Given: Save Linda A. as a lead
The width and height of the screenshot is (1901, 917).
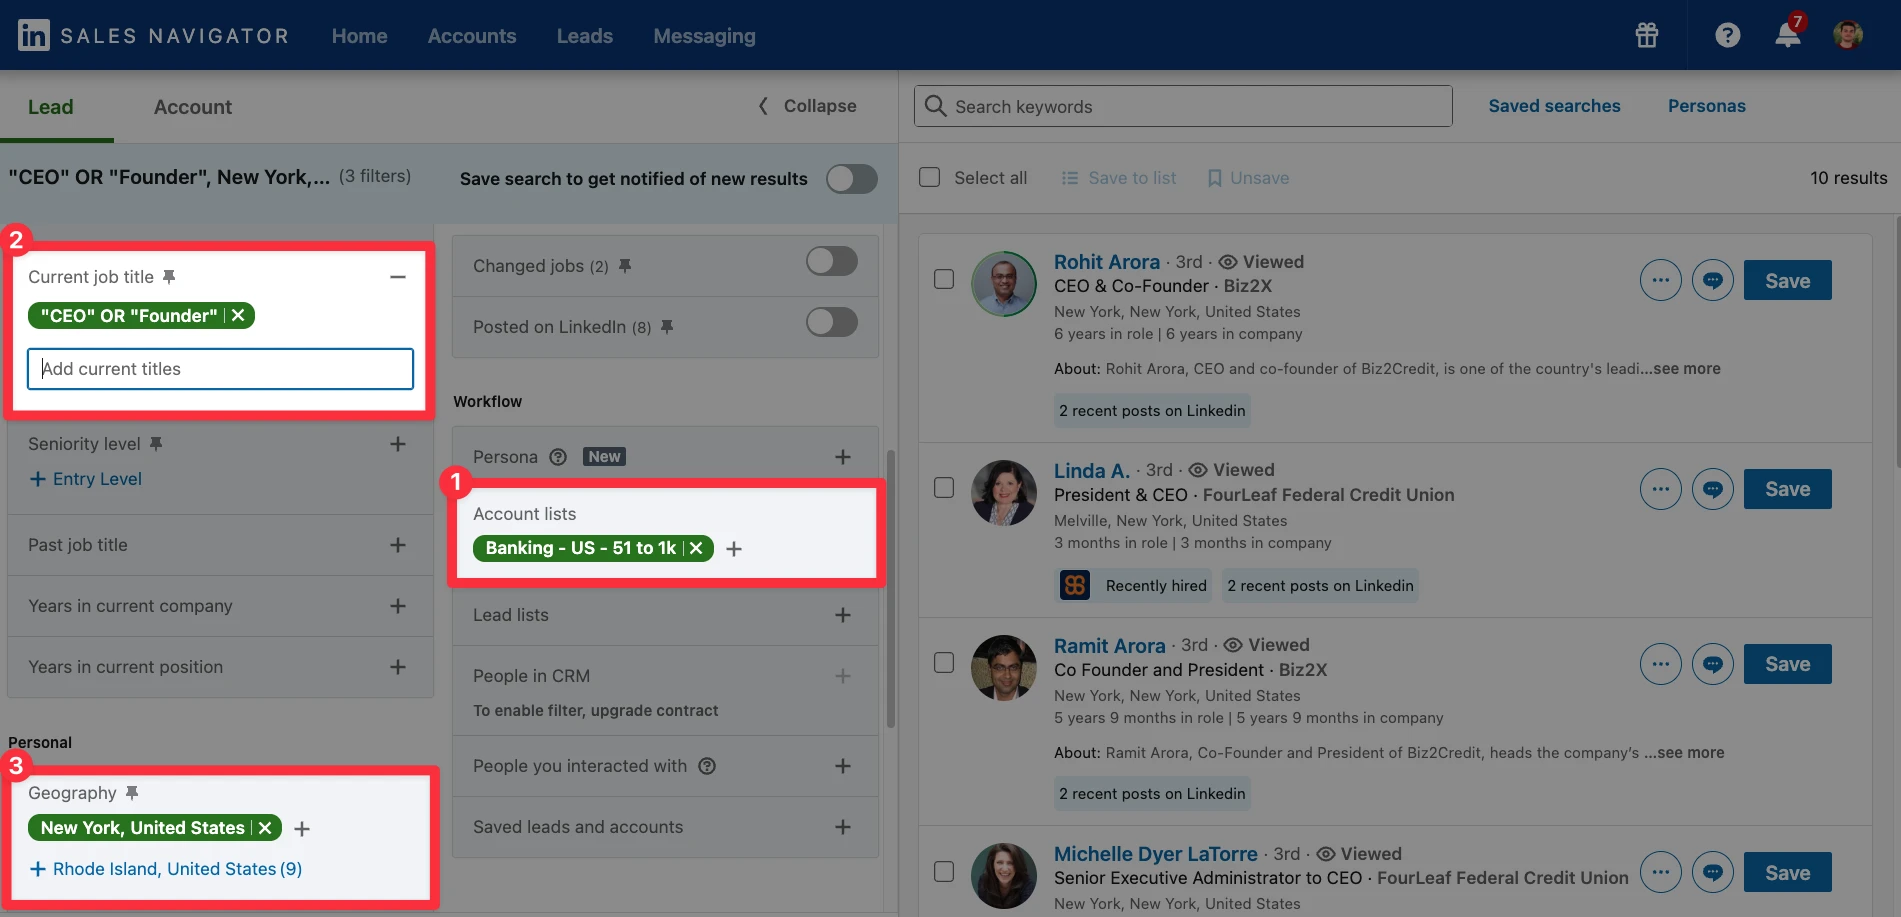Looking at the screenshot, I should (x=1787, y=489).
